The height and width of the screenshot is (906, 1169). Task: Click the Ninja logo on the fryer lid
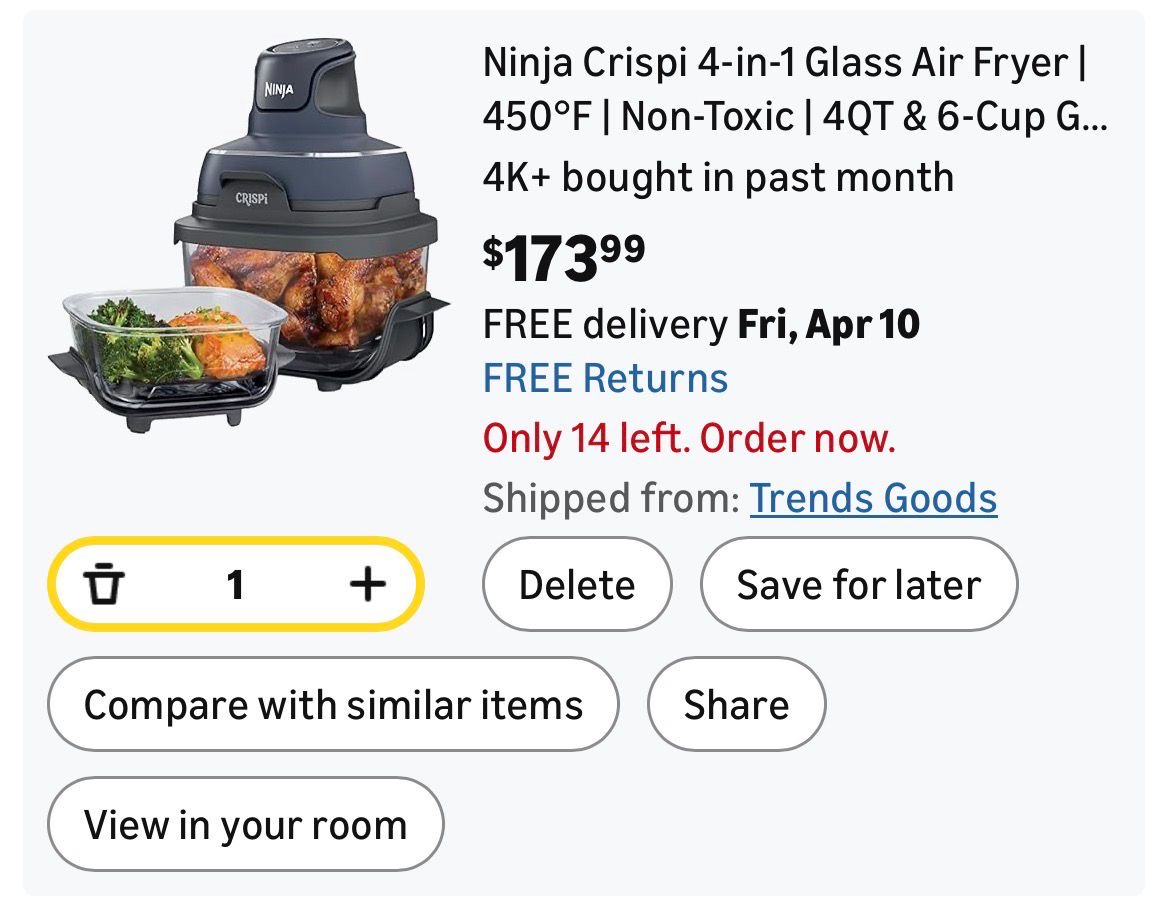pyautogui.click(x=279, y=90)
